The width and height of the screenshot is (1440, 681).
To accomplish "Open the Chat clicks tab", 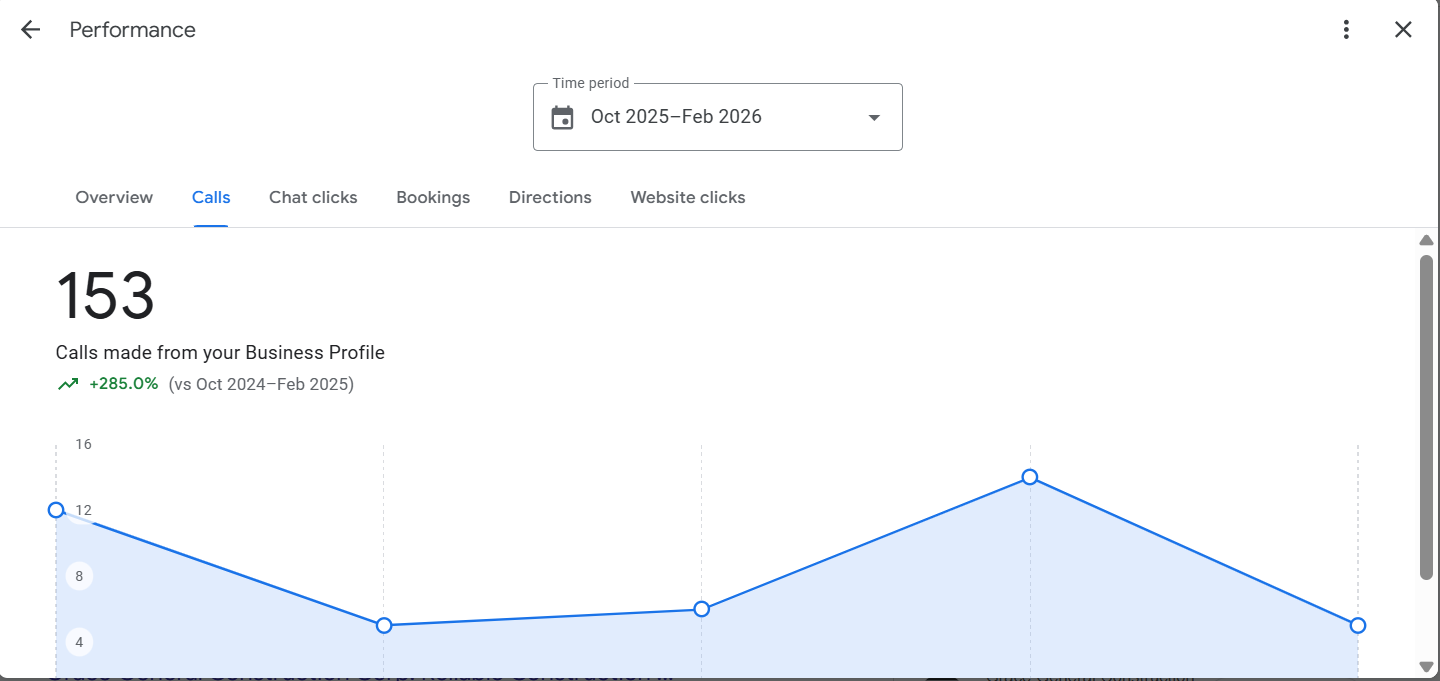I will (x=313, y=198).
